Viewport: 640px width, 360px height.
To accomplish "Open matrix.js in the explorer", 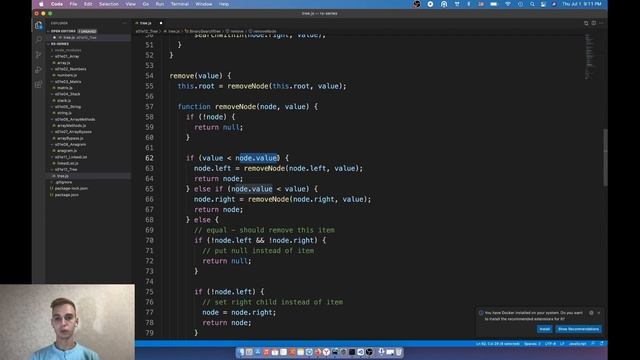I will [x=64, y=88].
